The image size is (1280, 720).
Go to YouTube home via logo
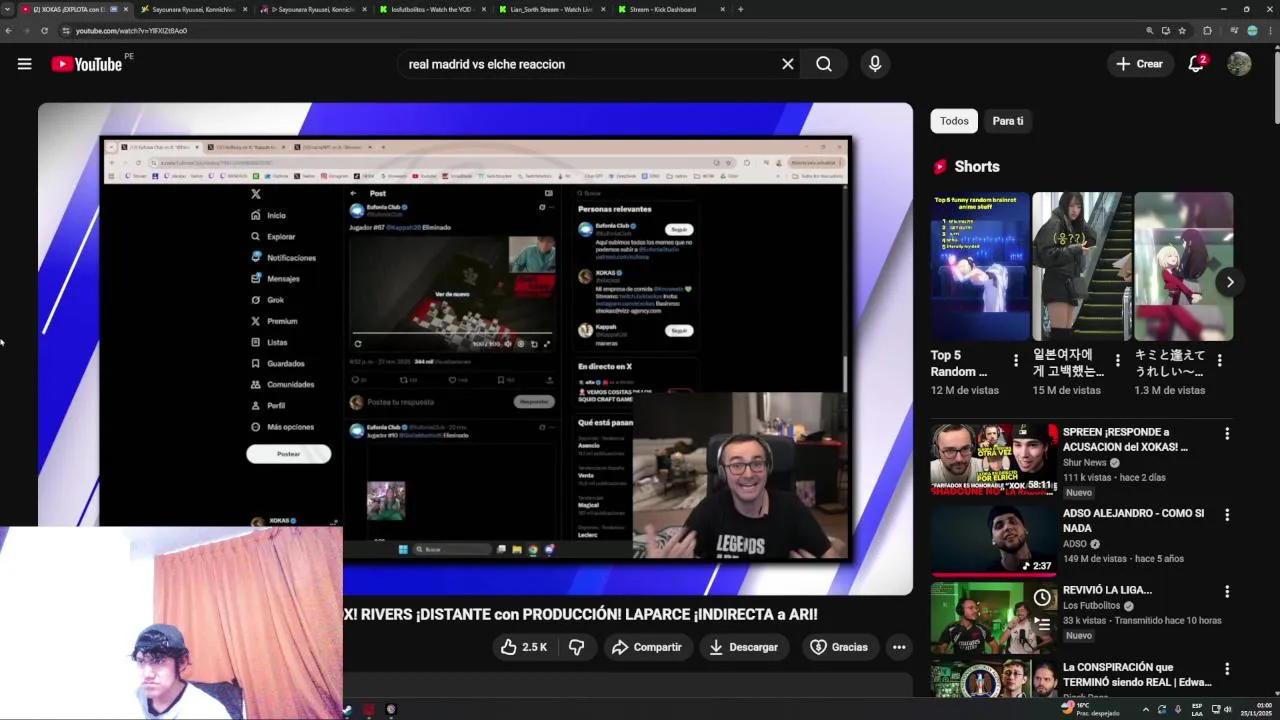[x=86, y=64]
